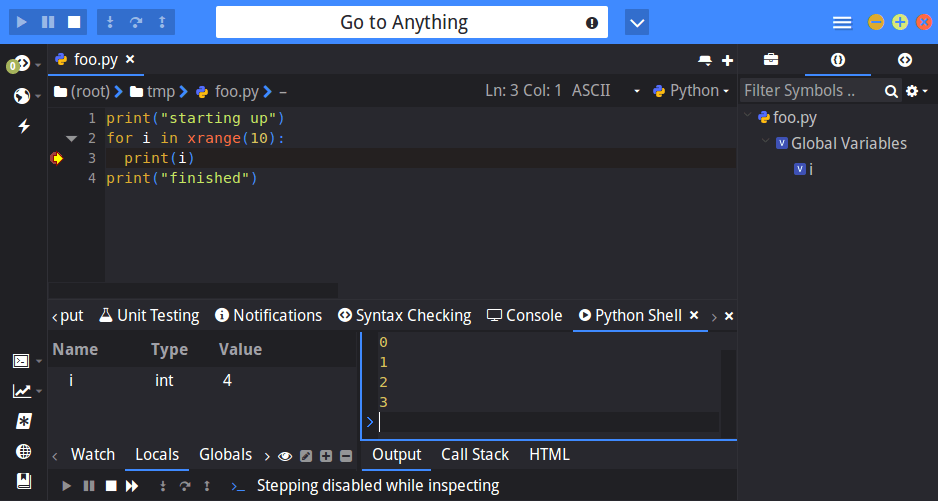Click the upper globe icon in left sidebar
The image size is (938, 501).
(x=22, y=96)
